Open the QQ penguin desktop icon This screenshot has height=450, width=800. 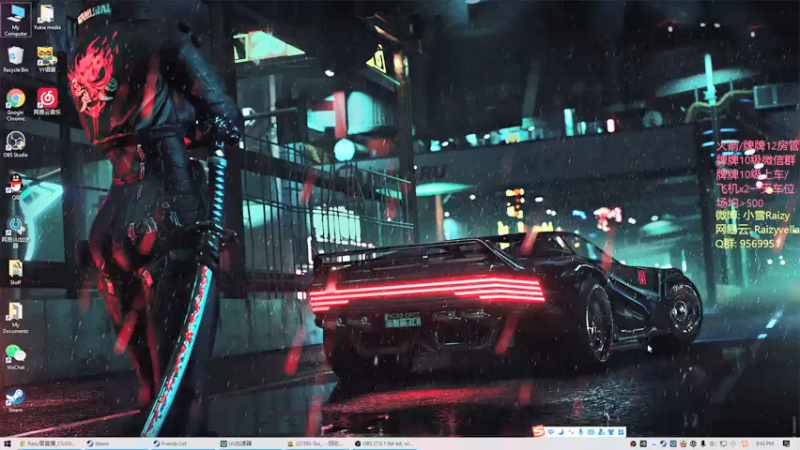(x=15, y=186)
